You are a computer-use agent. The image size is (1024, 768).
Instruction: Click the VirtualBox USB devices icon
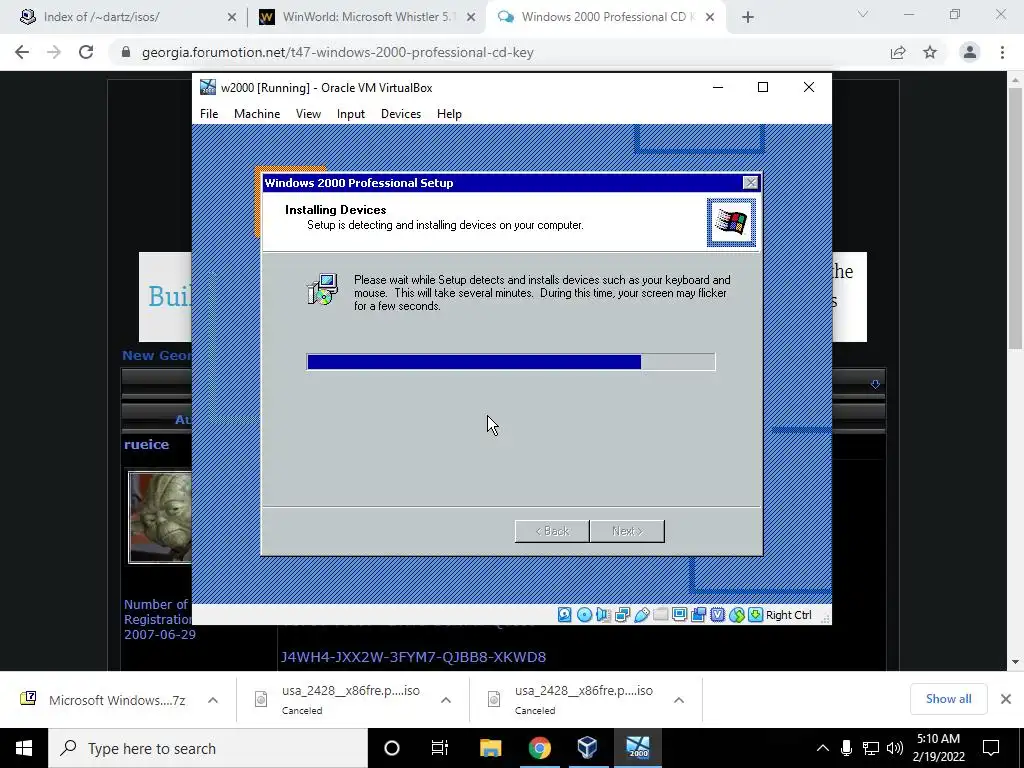coord(641,615)
